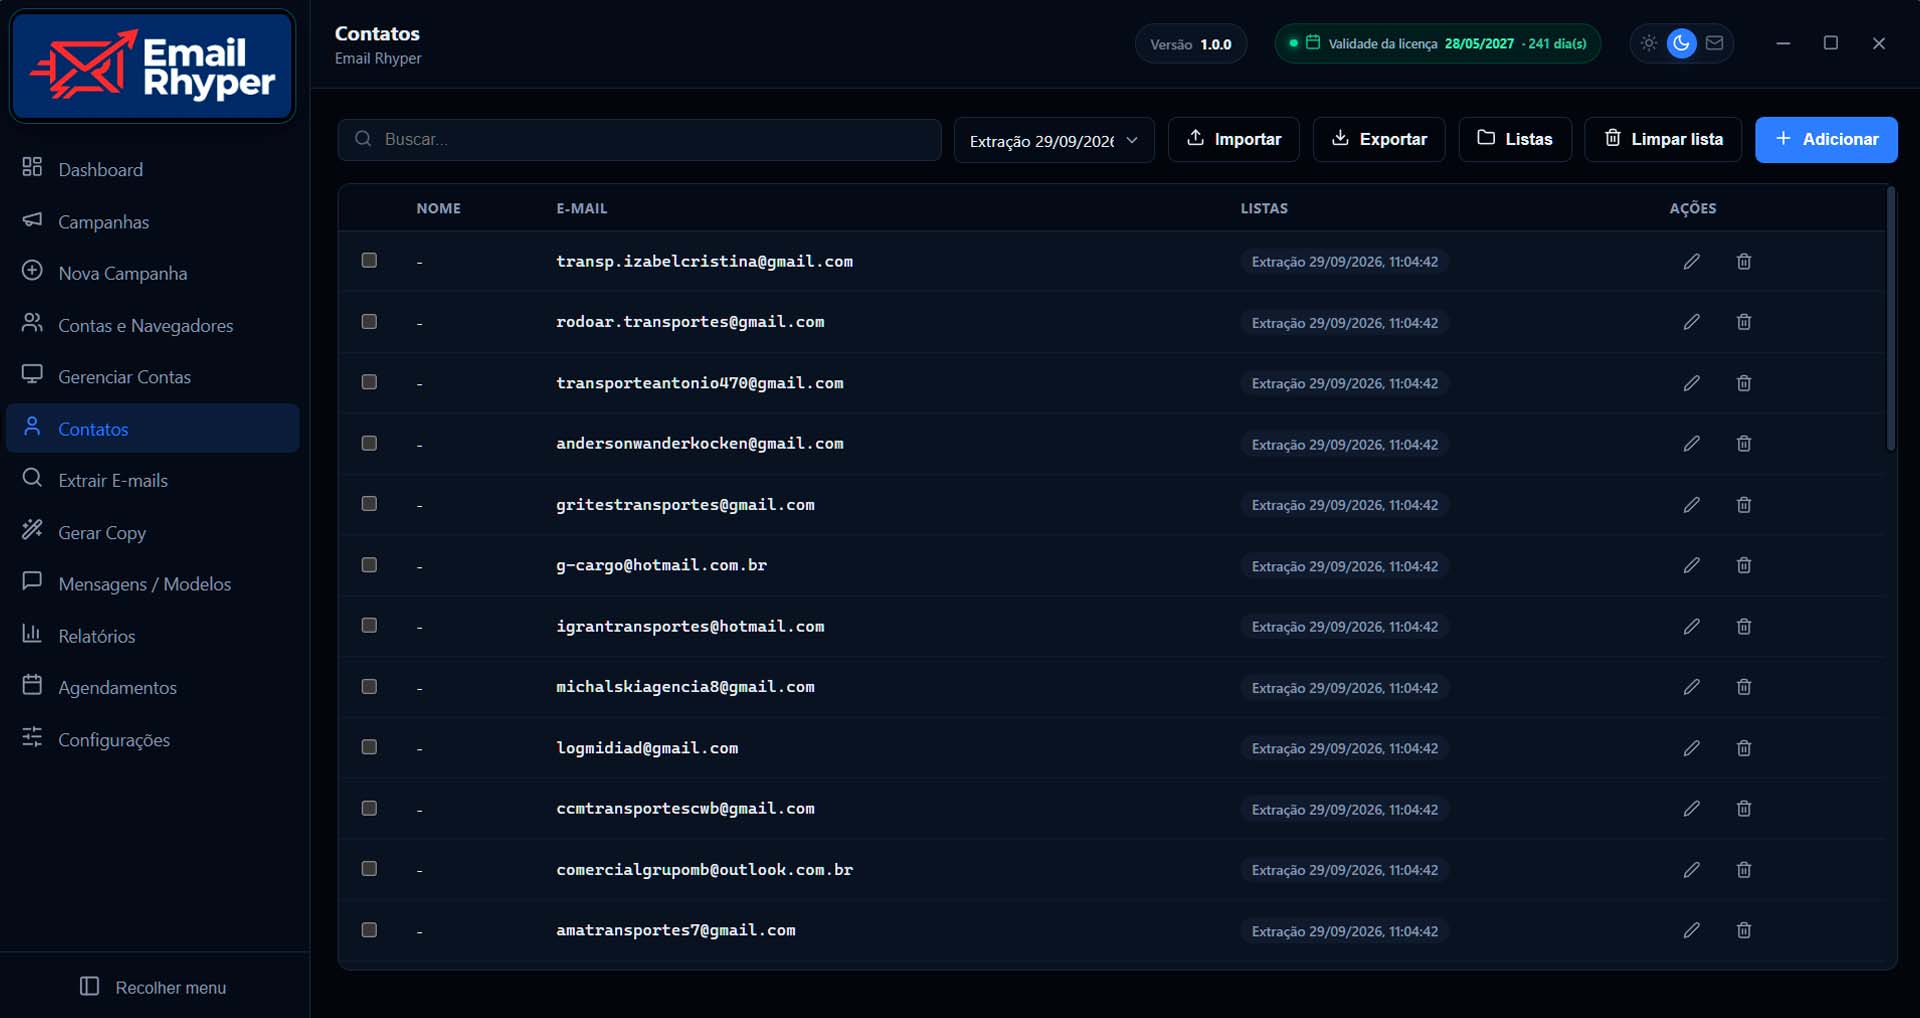Collapse the sidebar with Recolher menu

[153, 987]
